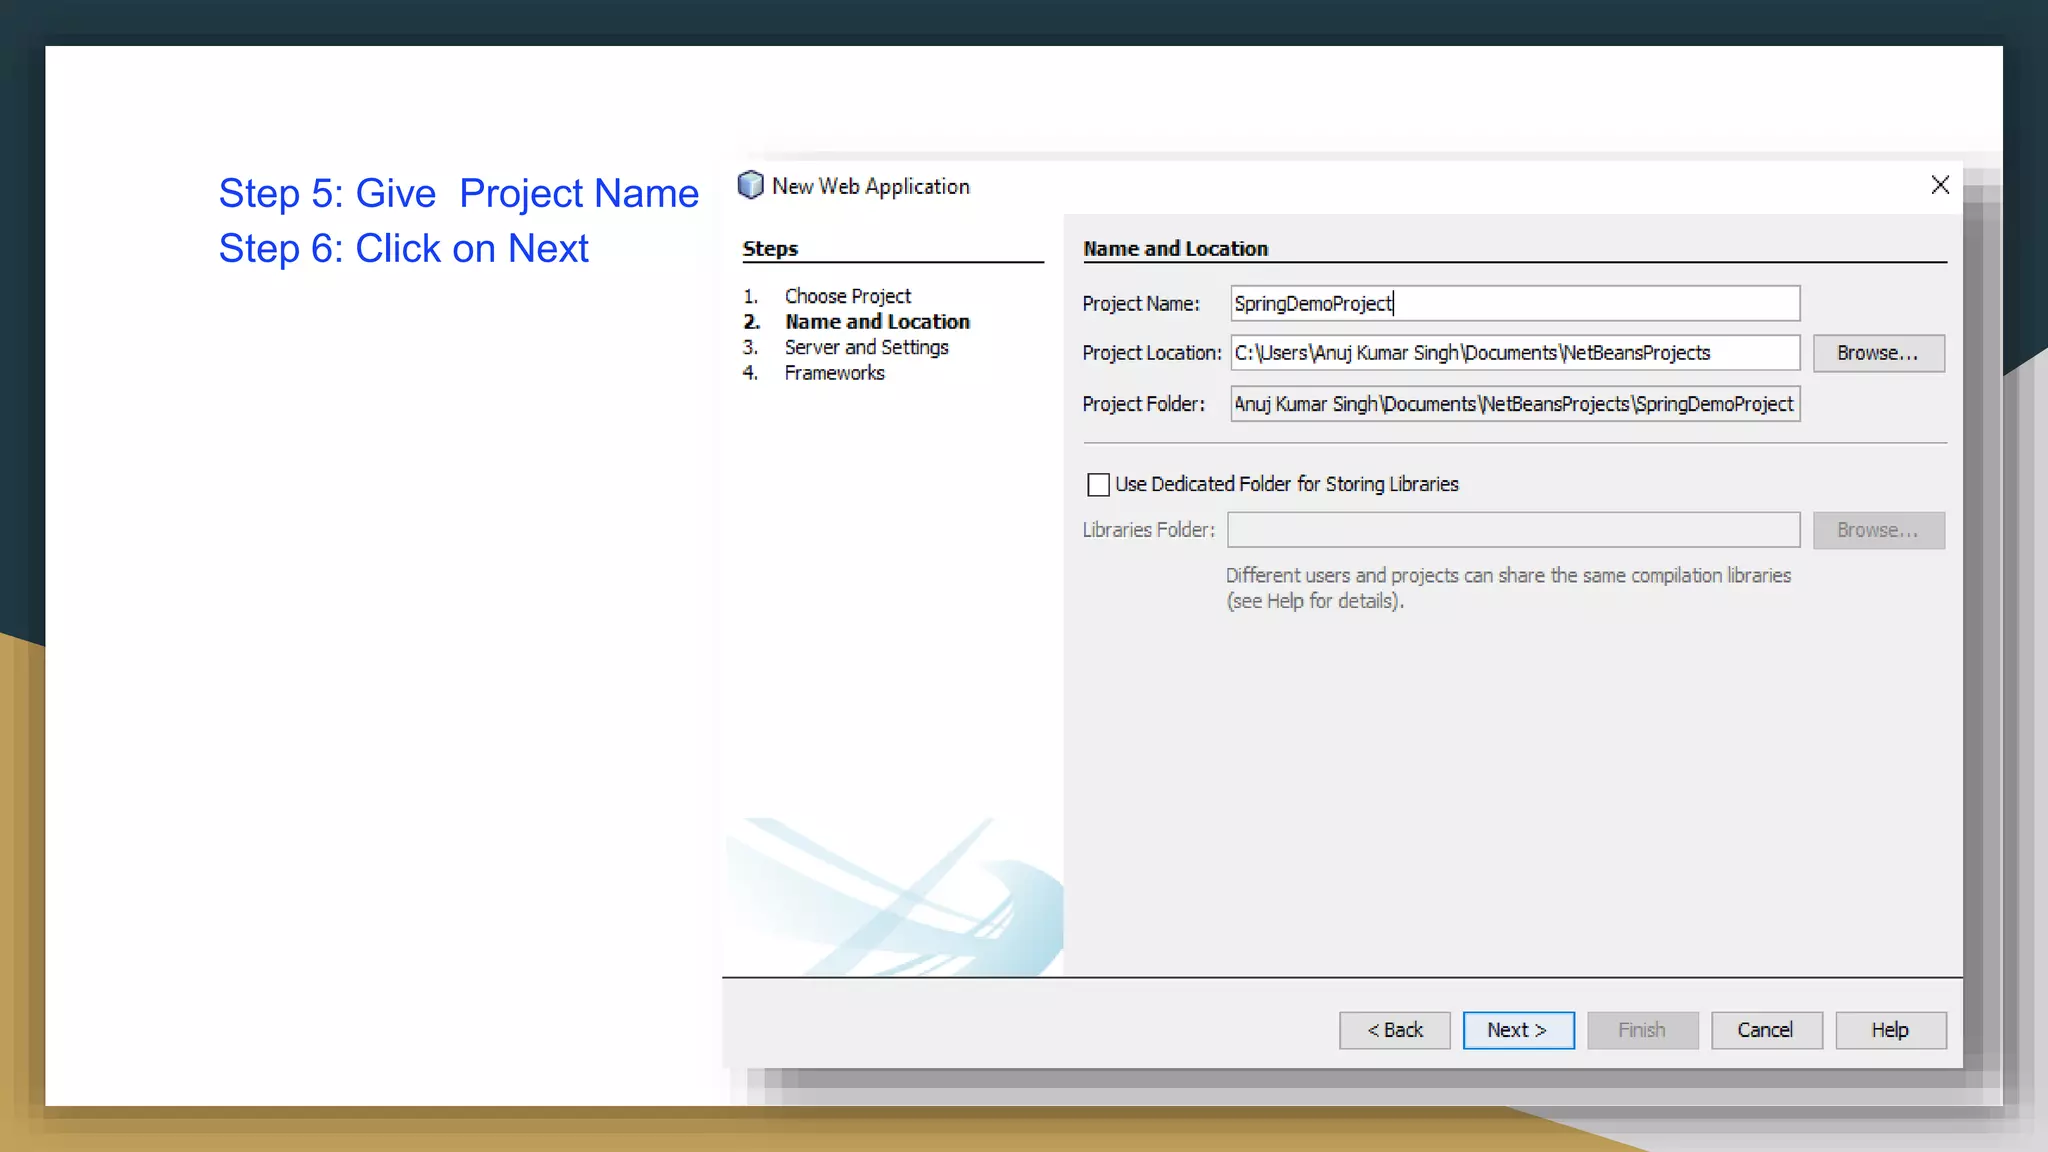This screenshot has width=2048, height=1152.
Task: Select the Server and Settings step
Action: [866, 347]
